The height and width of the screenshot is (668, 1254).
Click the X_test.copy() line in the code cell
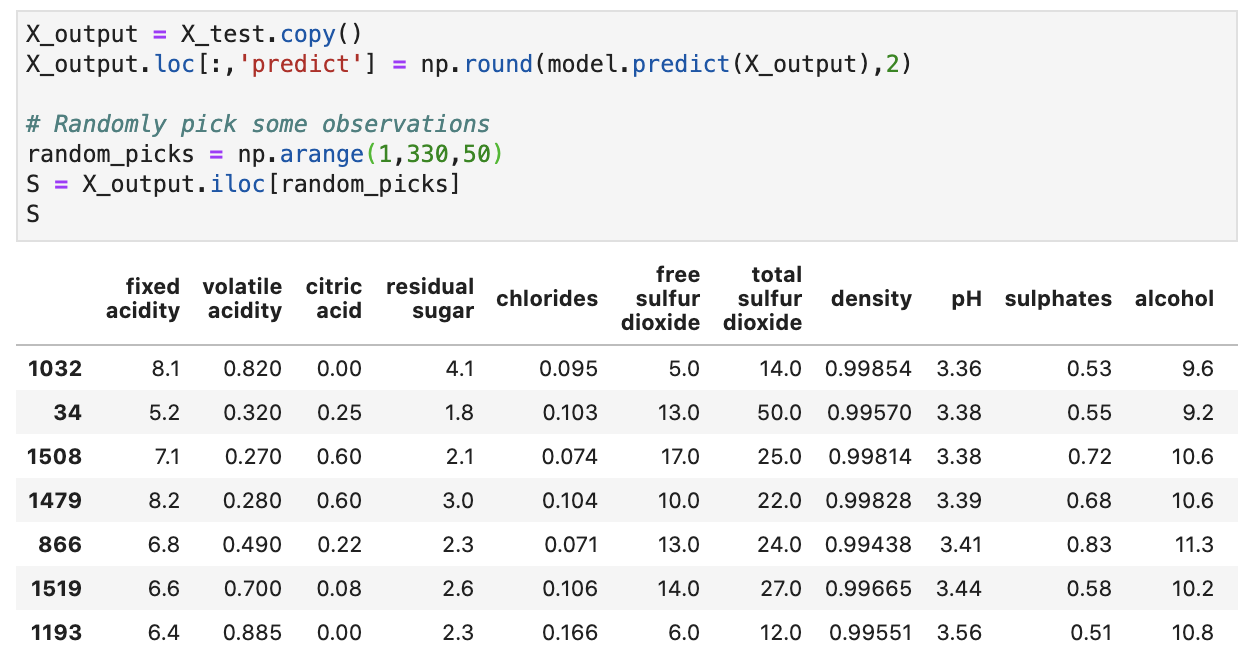[x=193, y=34]
